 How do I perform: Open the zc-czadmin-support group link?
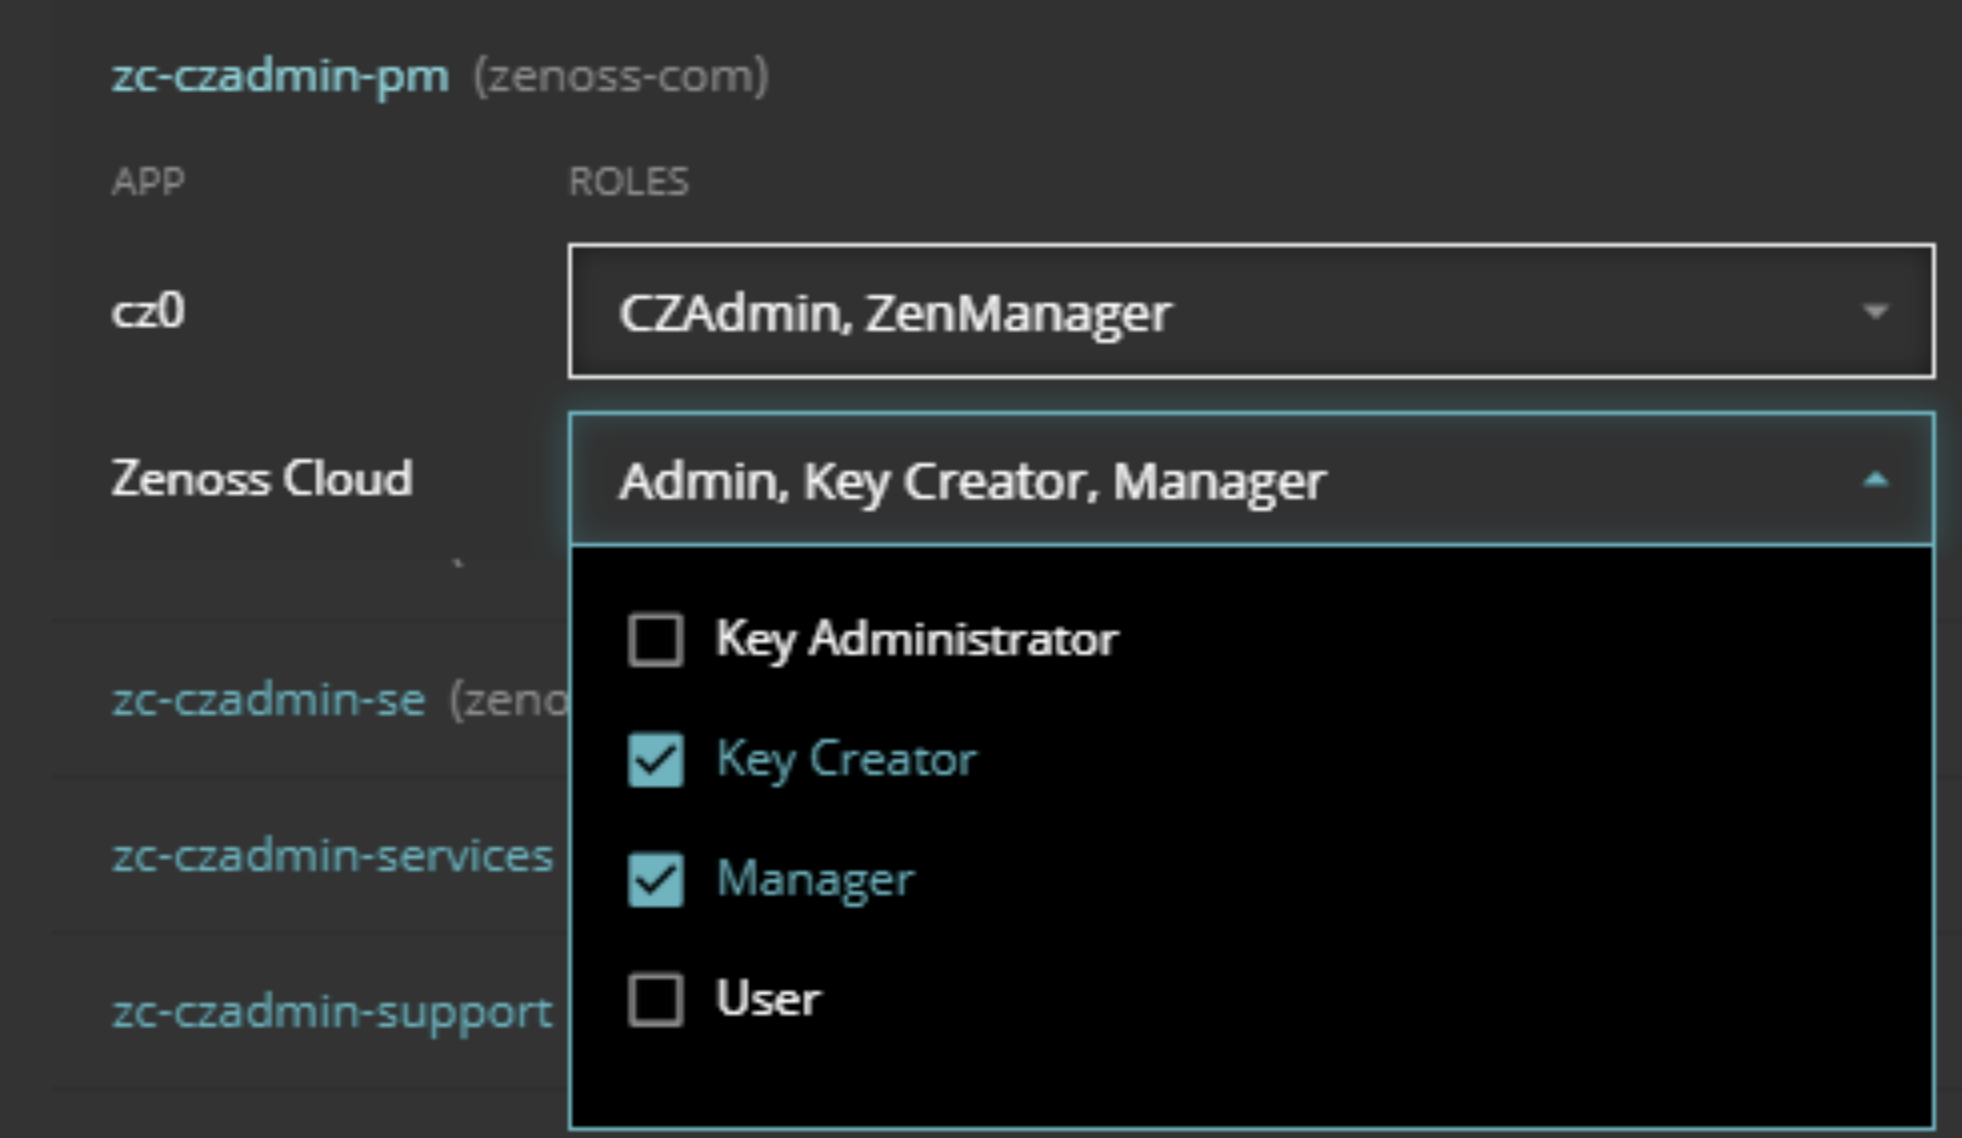(x=332, y=1012)
